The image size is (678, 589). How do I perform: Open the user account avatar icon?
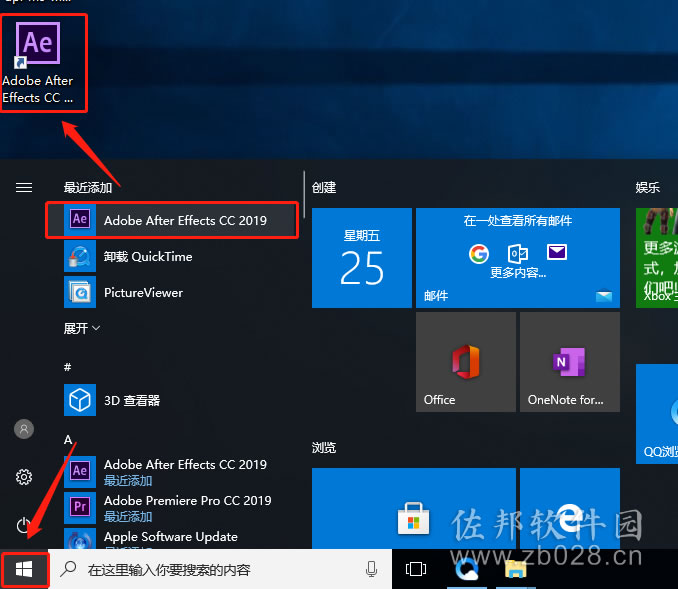click(24, 429)
